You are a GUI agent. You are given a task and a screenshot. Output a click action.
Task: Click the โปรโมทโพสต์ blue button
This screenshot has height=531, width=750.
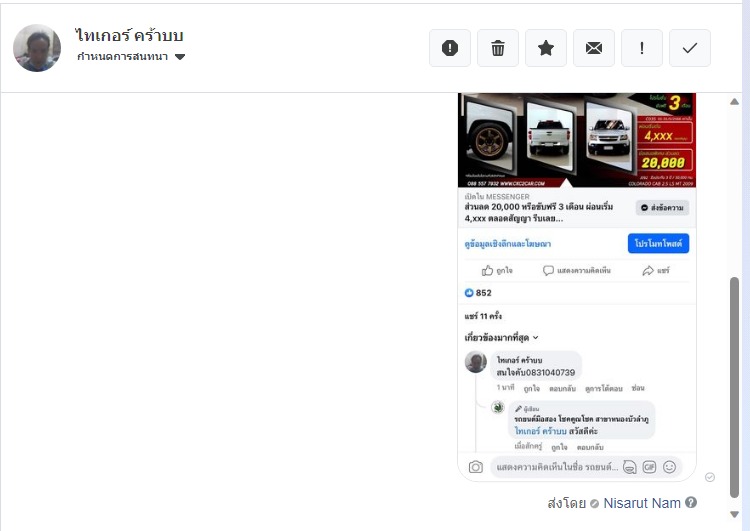click(658, 243)
